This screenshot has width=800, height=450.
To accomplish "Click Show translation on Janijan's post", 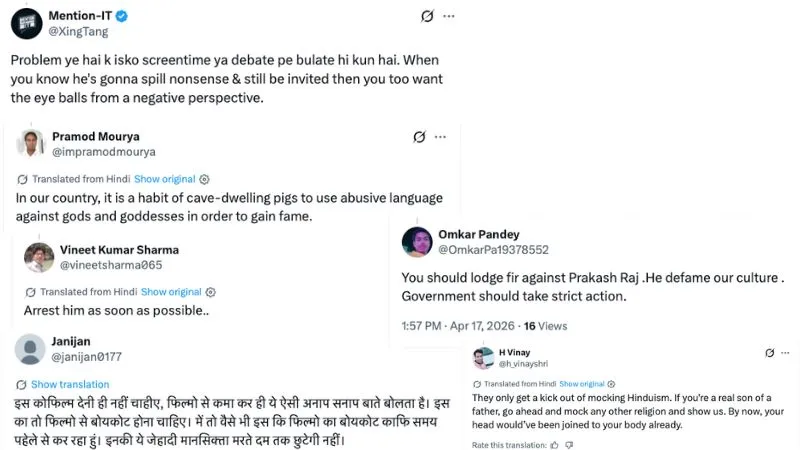I will 70,384.
